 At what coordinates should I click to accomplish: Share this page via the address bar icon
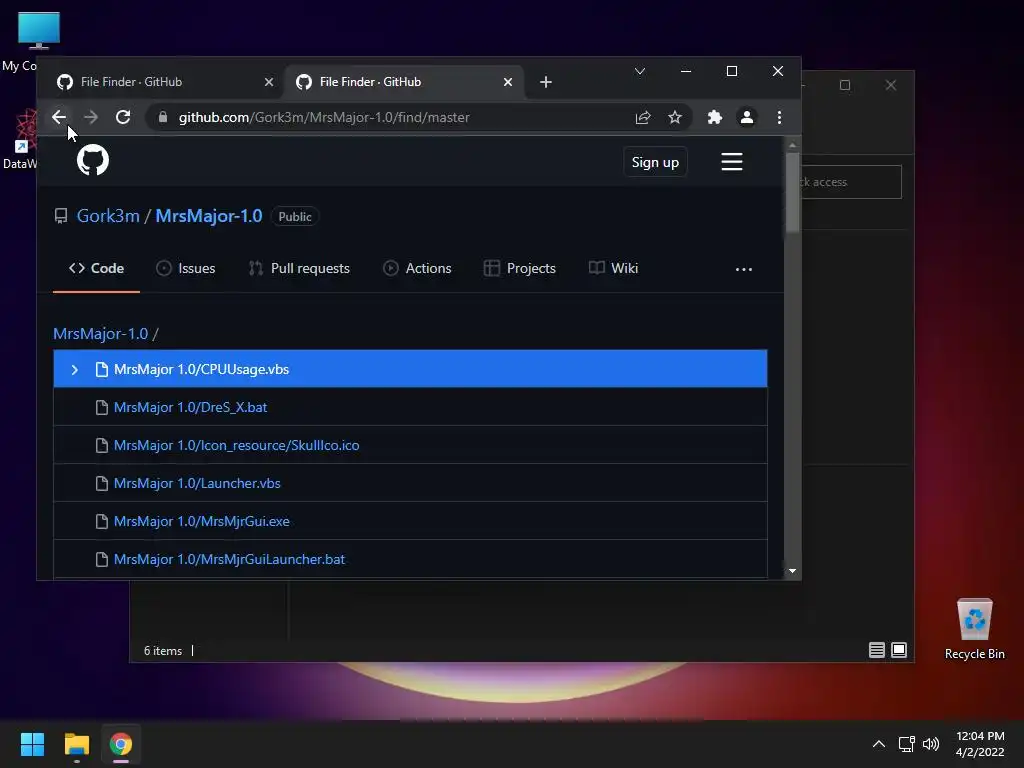point(643,117)
